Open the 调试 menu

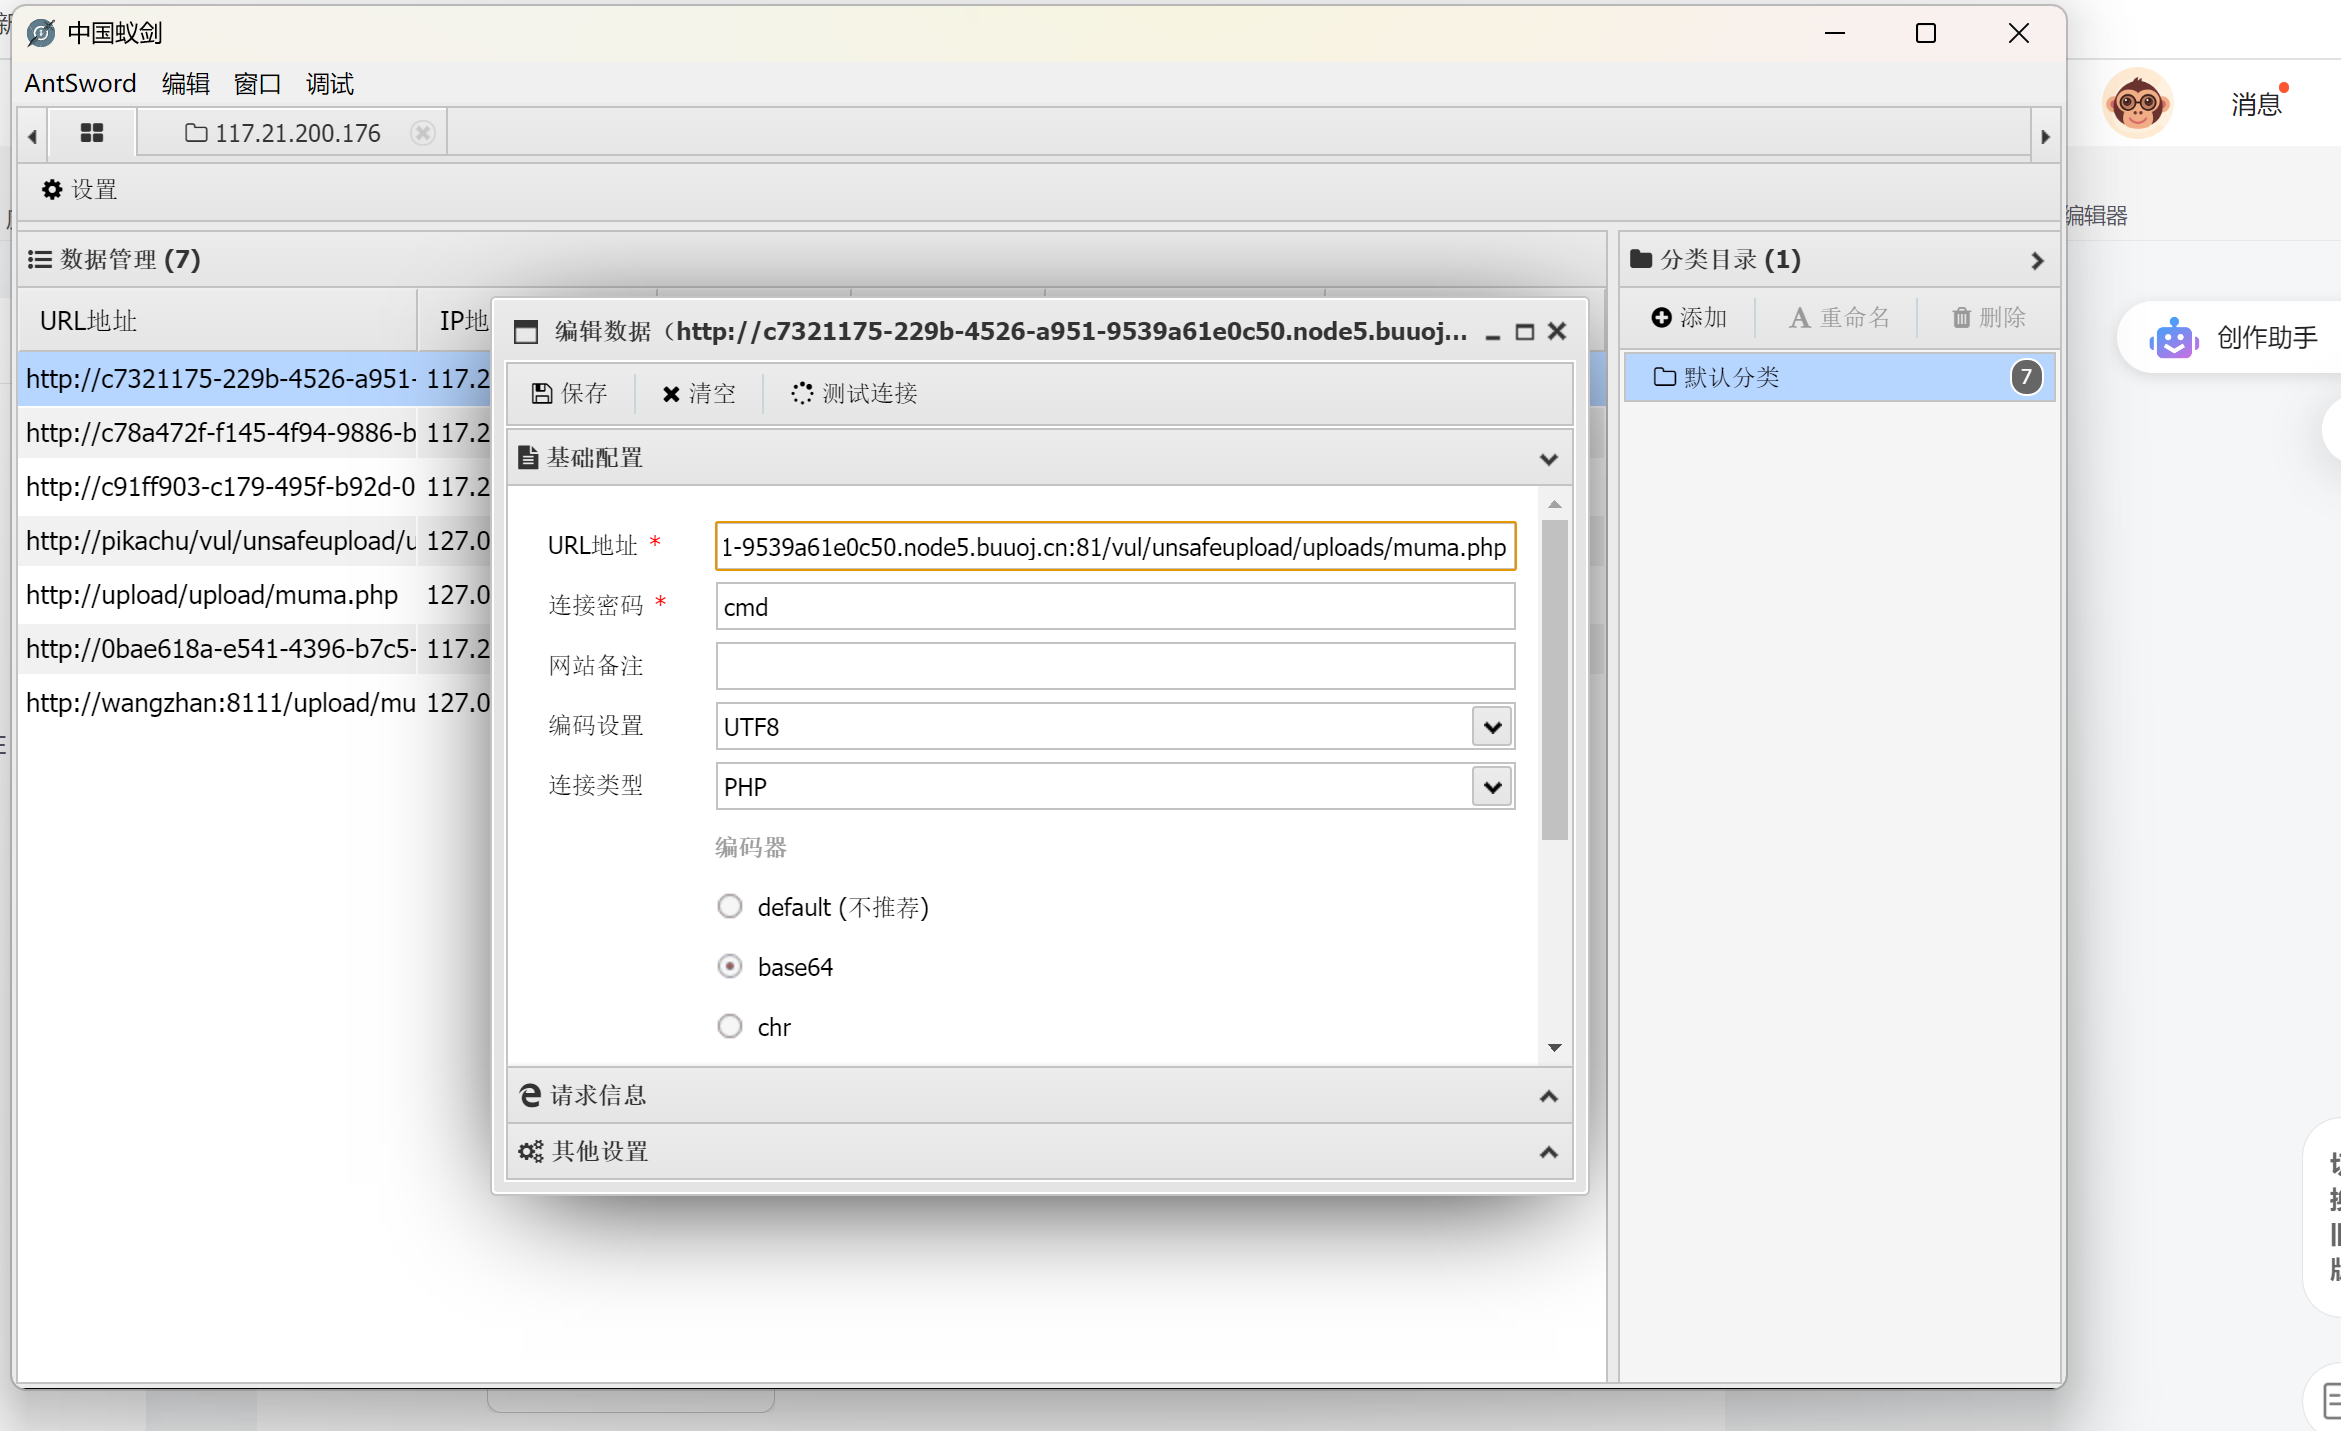pyautogui.click(x=330, y=83)
